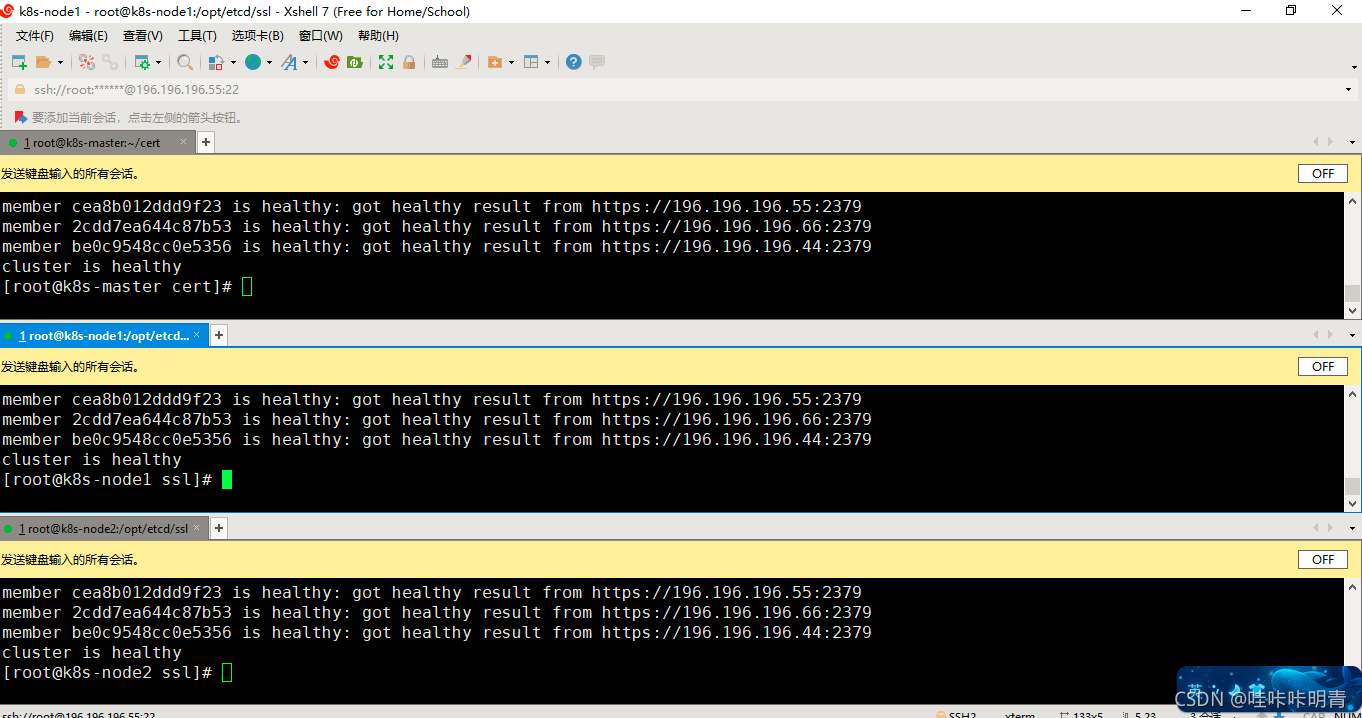Image resolution: width=1362 pixels, height=718 pixels.
Task: Open Help blue question mark icon
Action: pyautogui.click(x=573, y=62)
